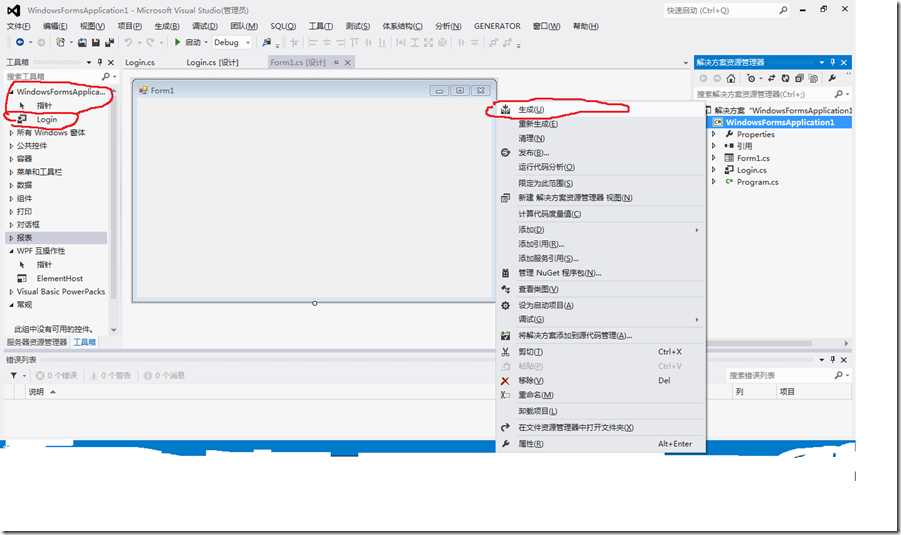Select the ElementHost toolbox item
The height and width of the screenshot is (535, 901).
point(59,278)
